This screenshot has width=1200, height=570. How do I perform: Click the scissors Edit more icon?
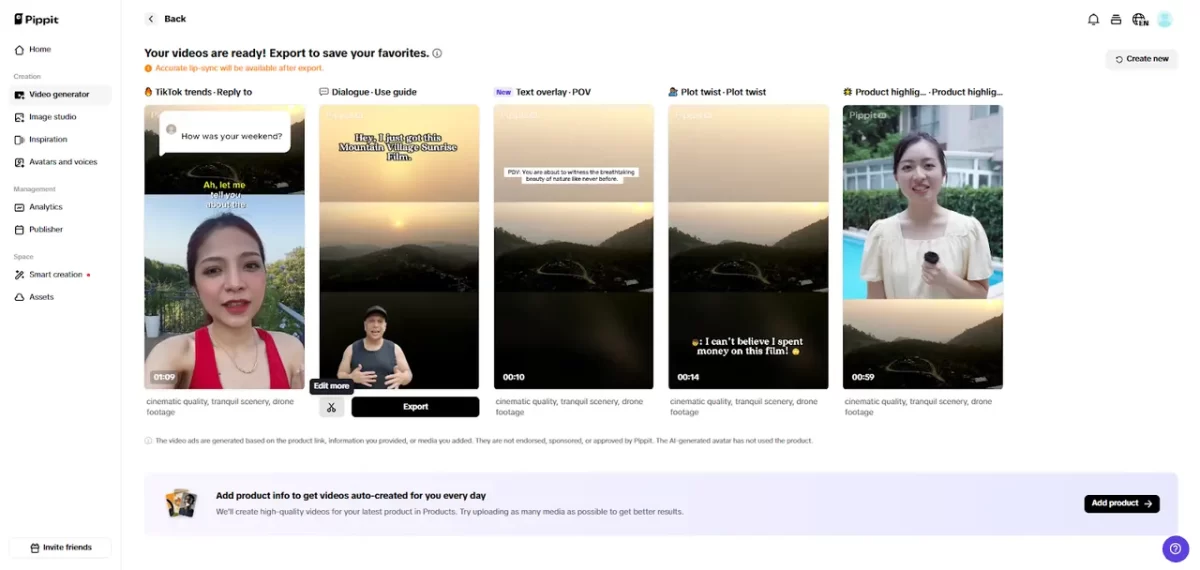331,407
